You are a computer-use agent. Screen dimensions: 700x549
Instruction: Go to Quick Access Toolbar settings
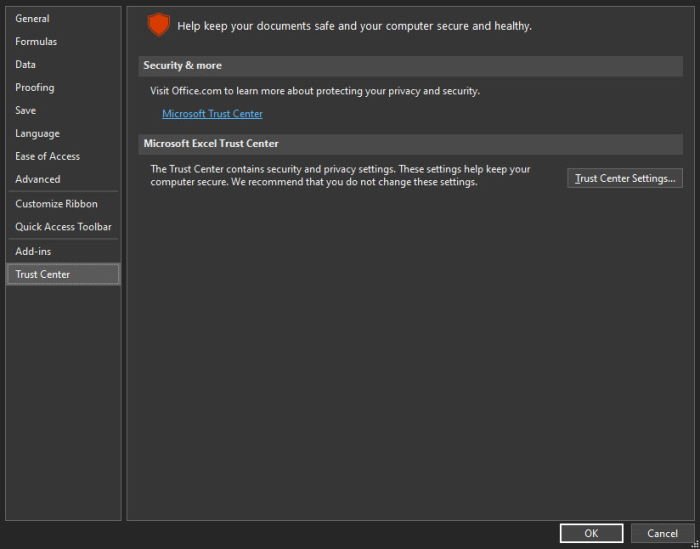pyautogui.click(x=63, y=227)
